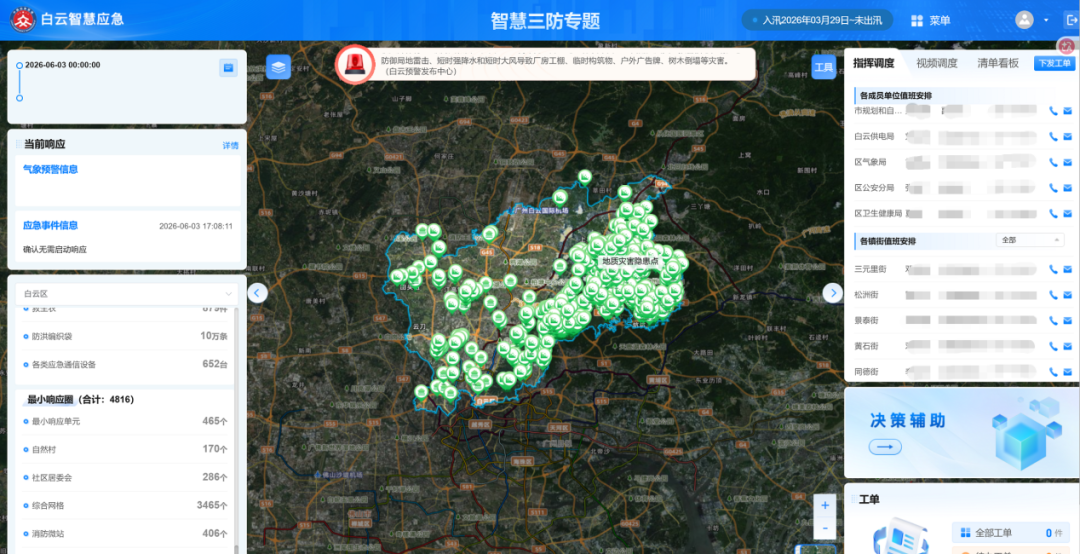Image resolution: width=1080 pixels, height=554 pixels.
Task: Message 市规划和自... unit via envelope icon
Action: click(1068, 110)
